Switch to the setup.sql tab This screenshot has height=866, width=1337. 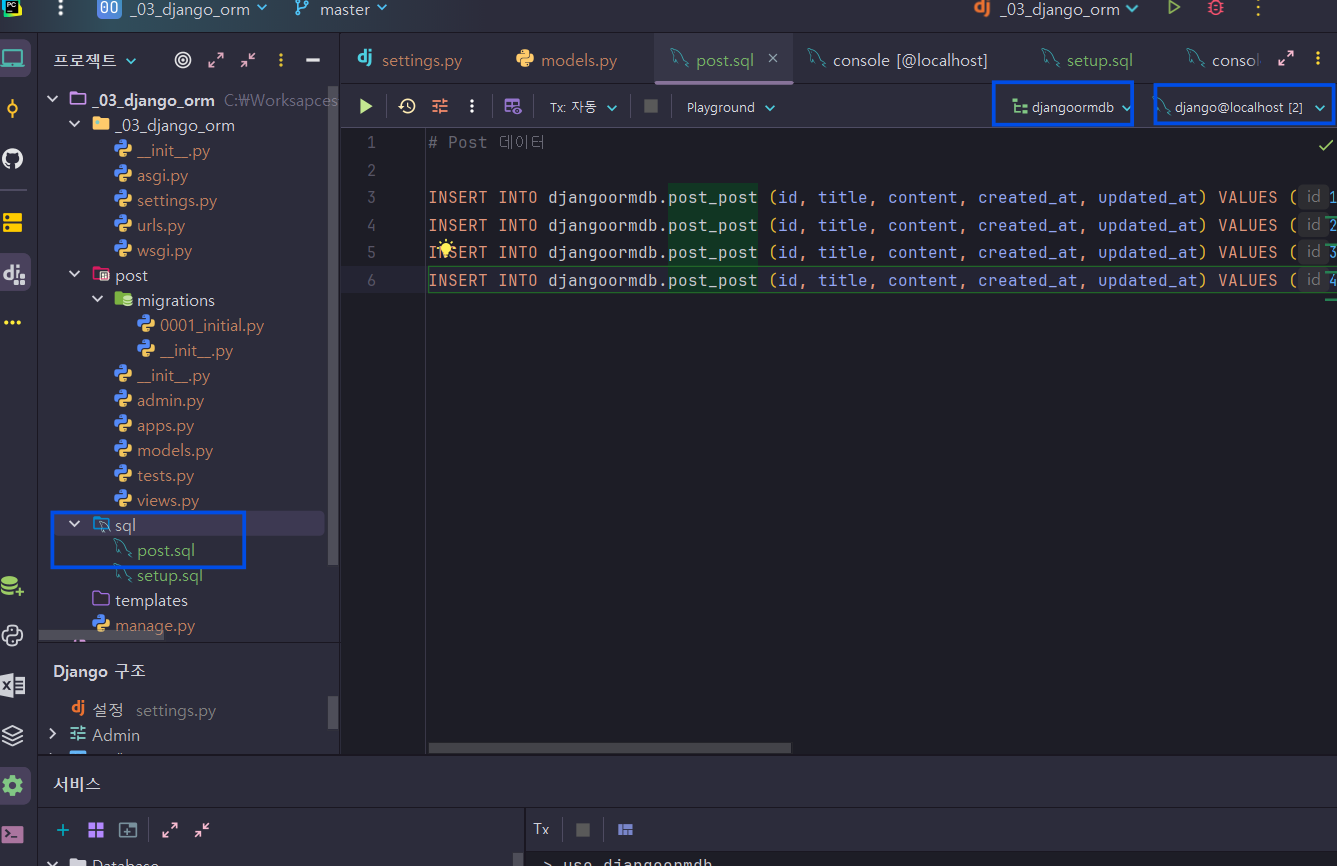(1087, 60)
